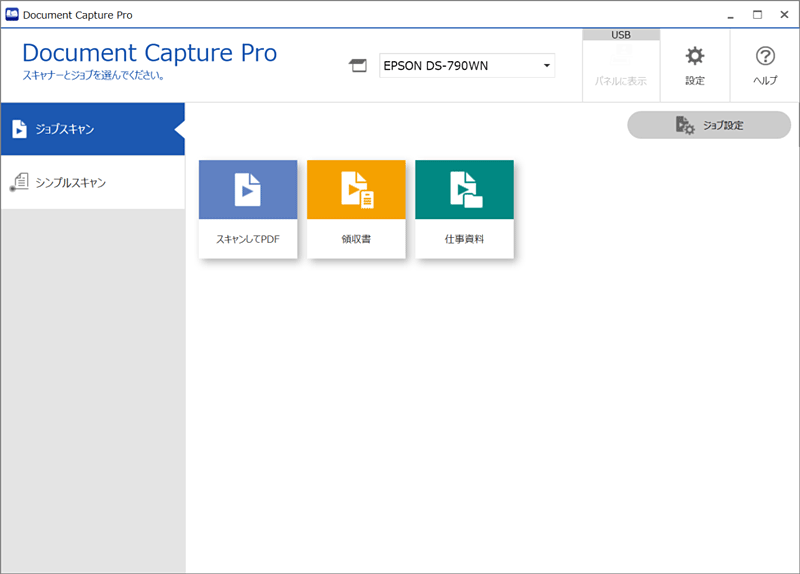Run the blue スキャンしてPDF job icon

[x=247, y=189]
